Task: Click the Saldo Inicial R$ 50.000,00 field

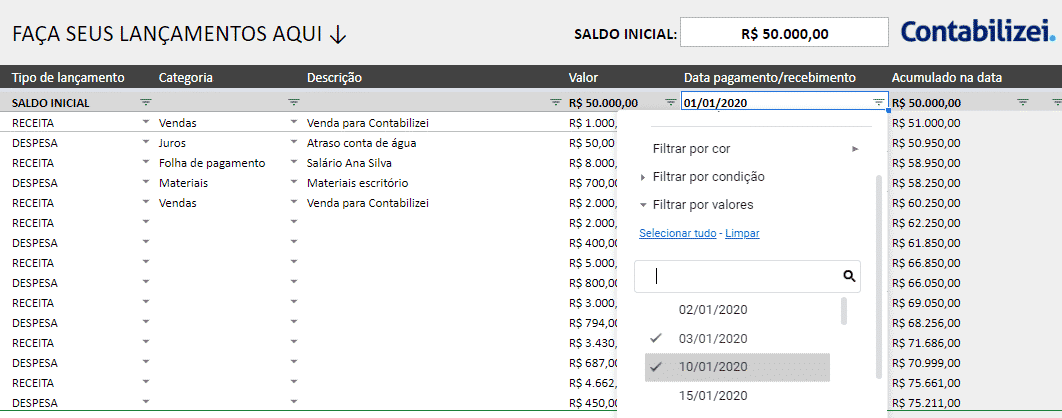Action: [784, 33]
